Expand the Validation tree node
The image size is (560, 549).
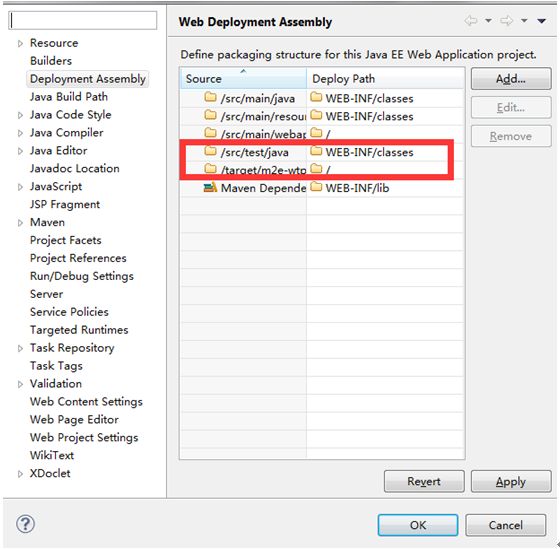tap(20, 384)
